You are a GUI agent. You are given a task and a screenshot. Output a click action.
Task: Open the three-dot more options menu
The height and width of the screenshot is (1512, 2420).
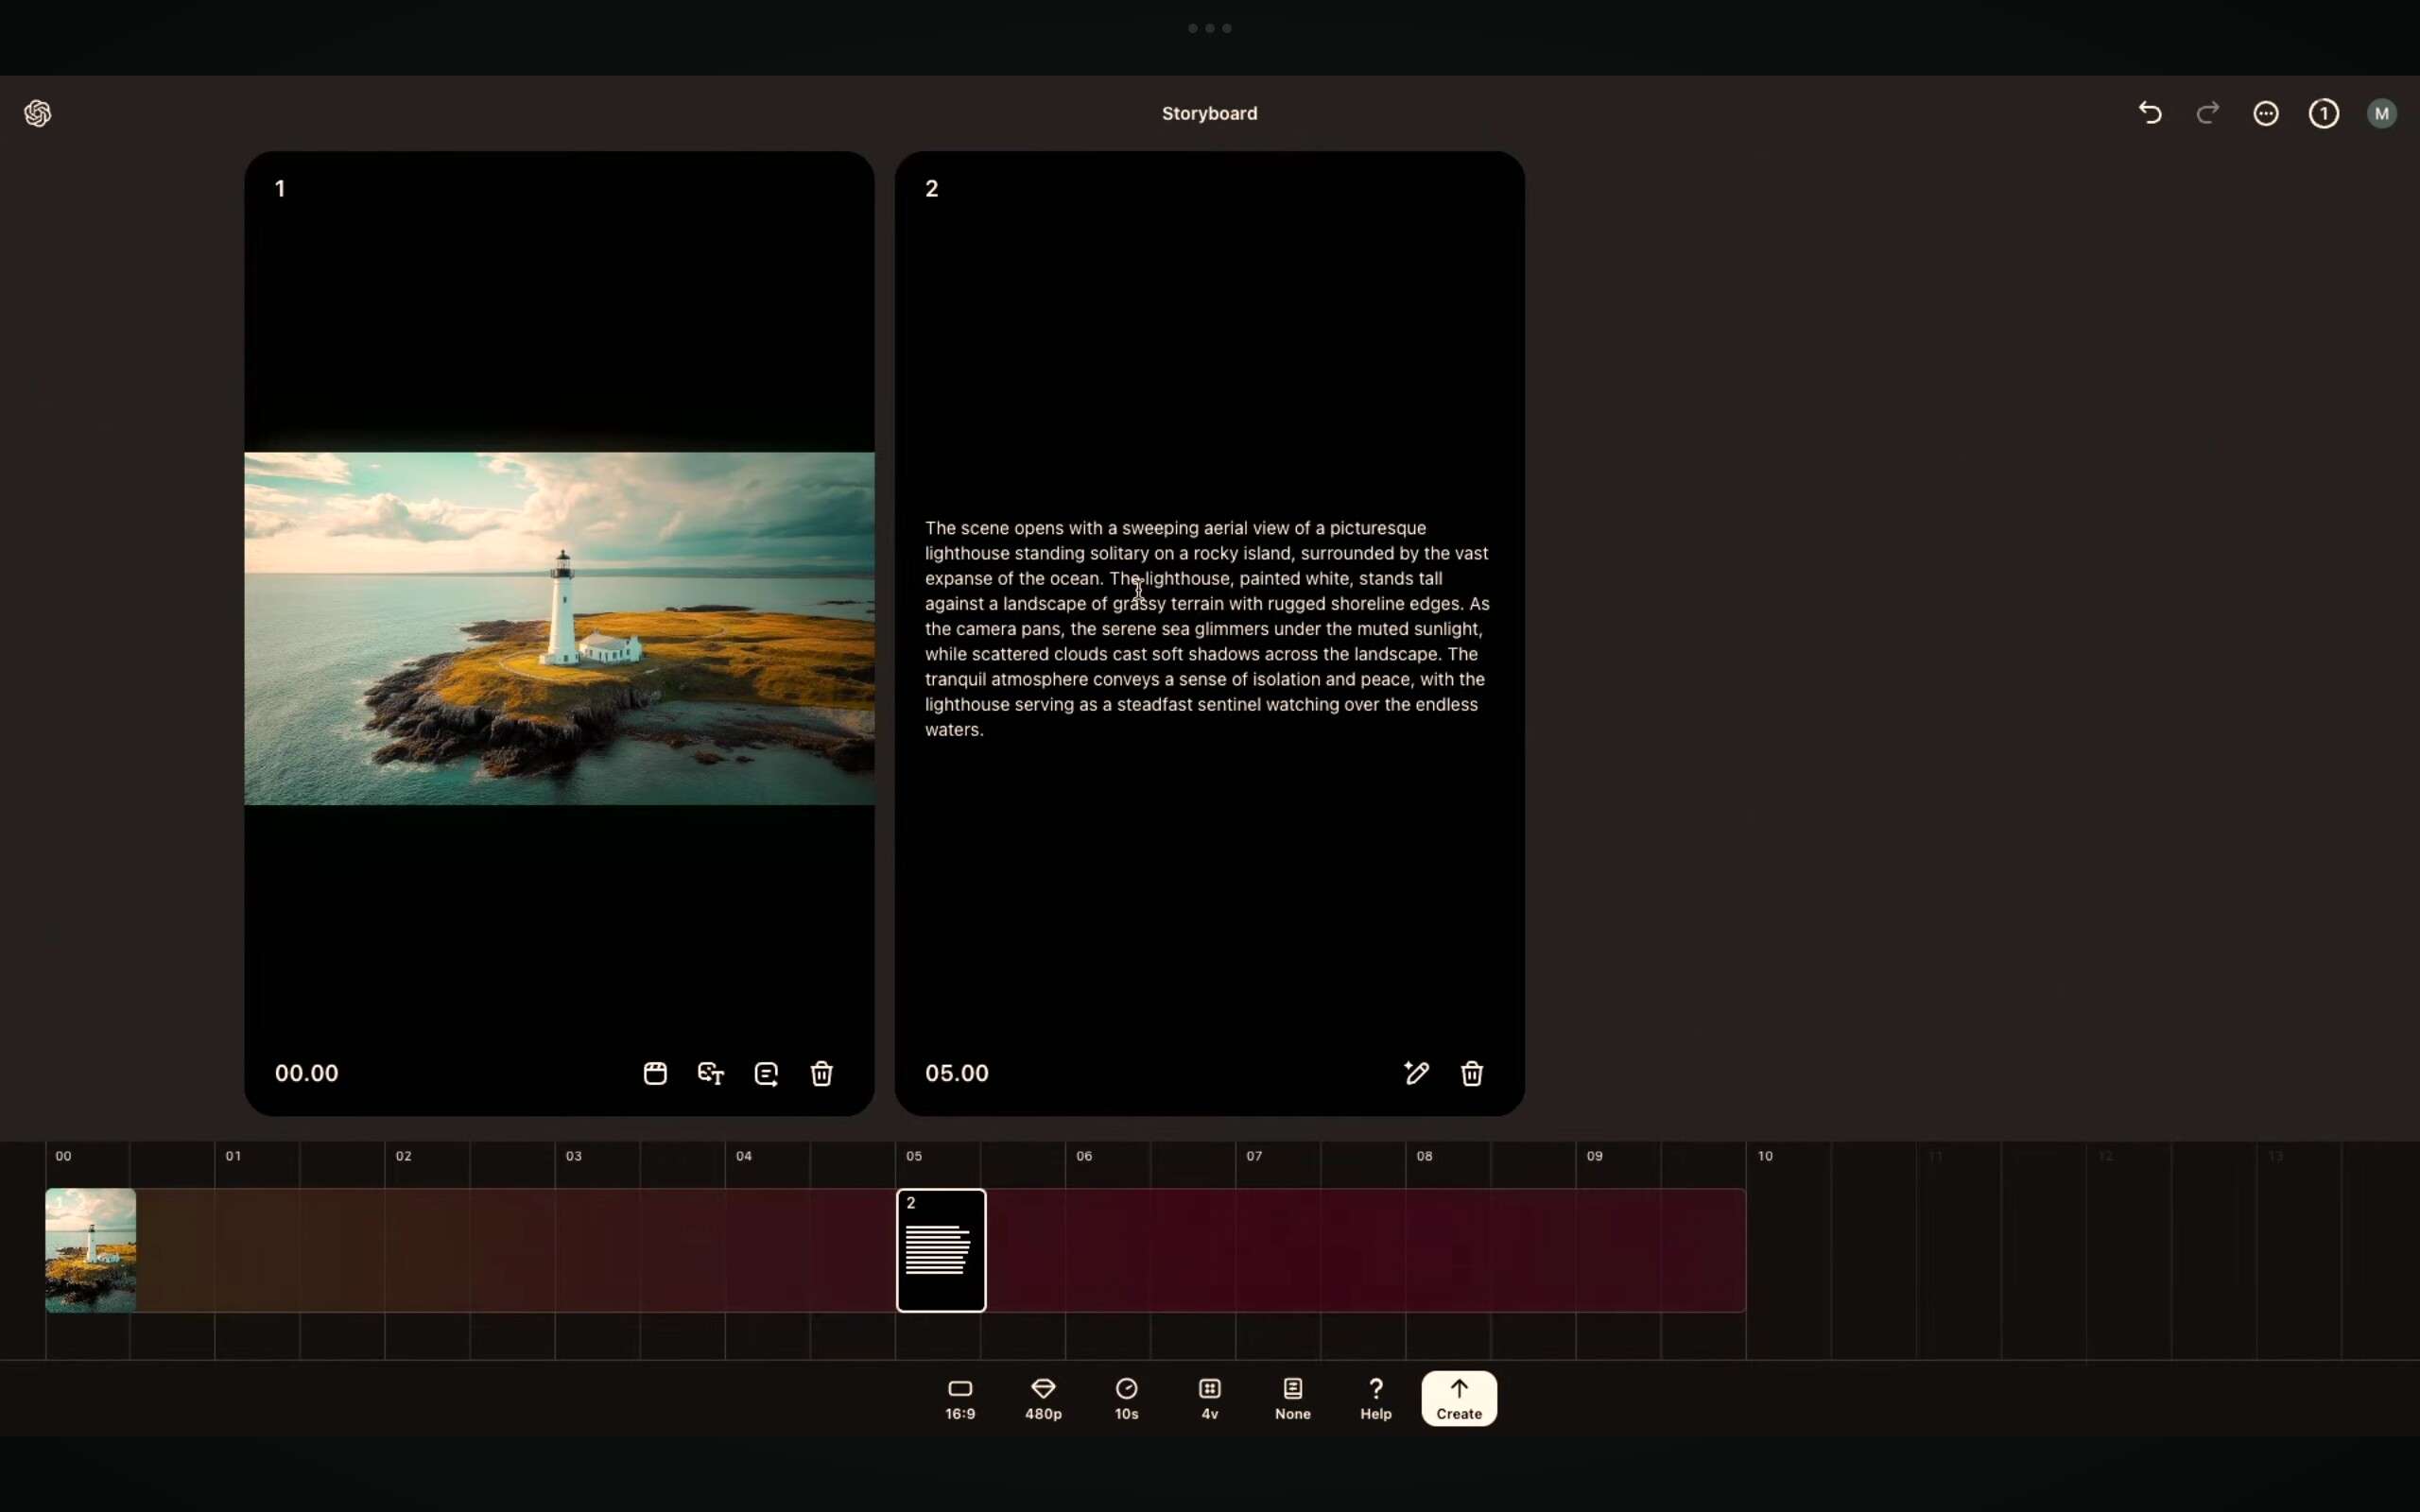click(2266, 113)
